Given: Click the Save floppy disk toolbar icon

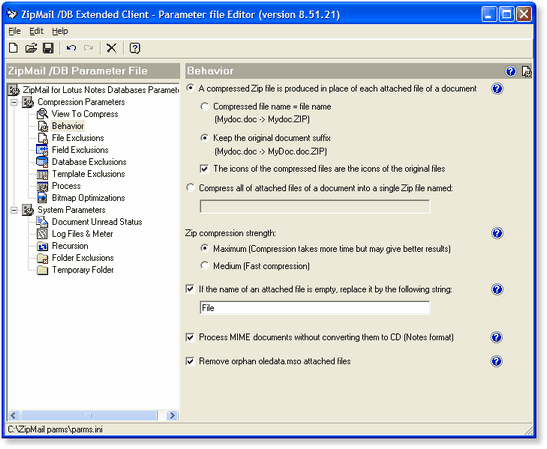Looking at the screenshot, I should (x=48, y=48).
